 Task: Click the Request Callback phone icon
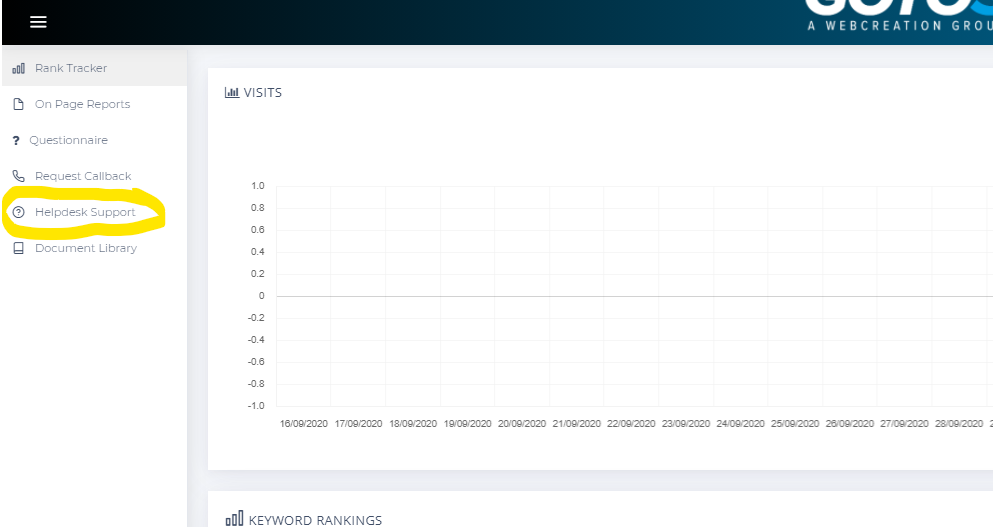click(18, 176)
